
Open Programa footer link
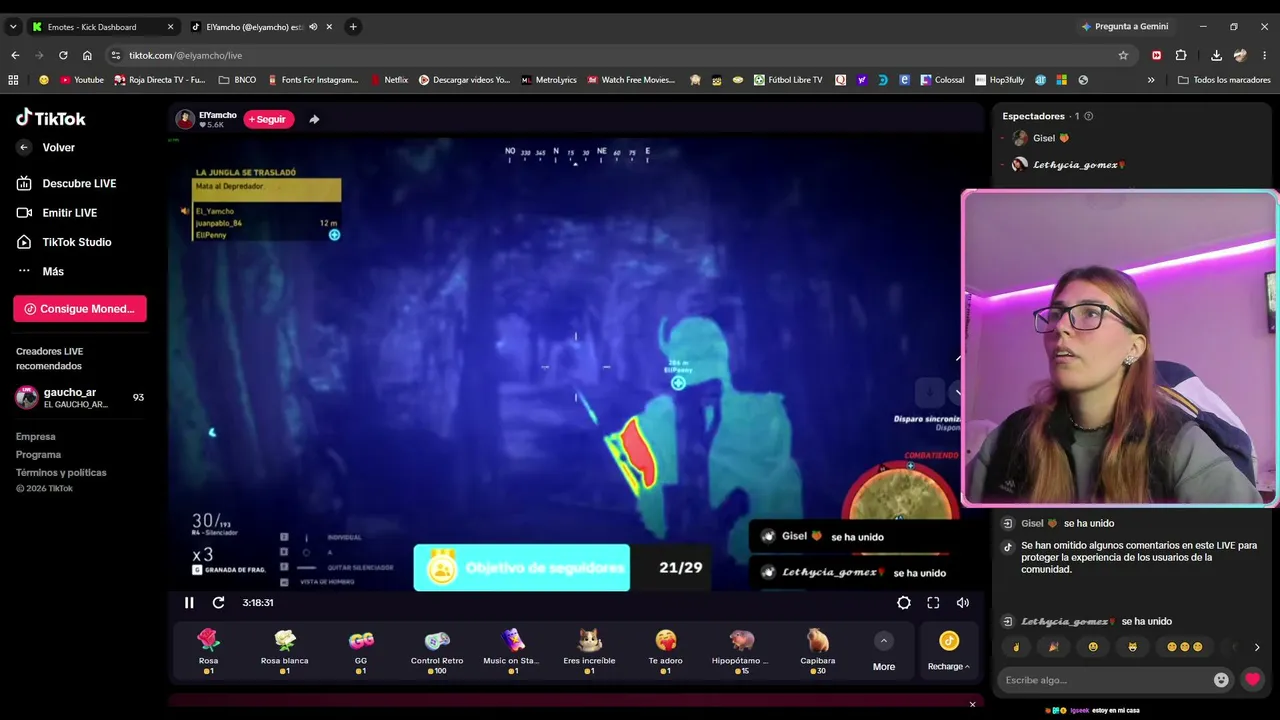38,455
